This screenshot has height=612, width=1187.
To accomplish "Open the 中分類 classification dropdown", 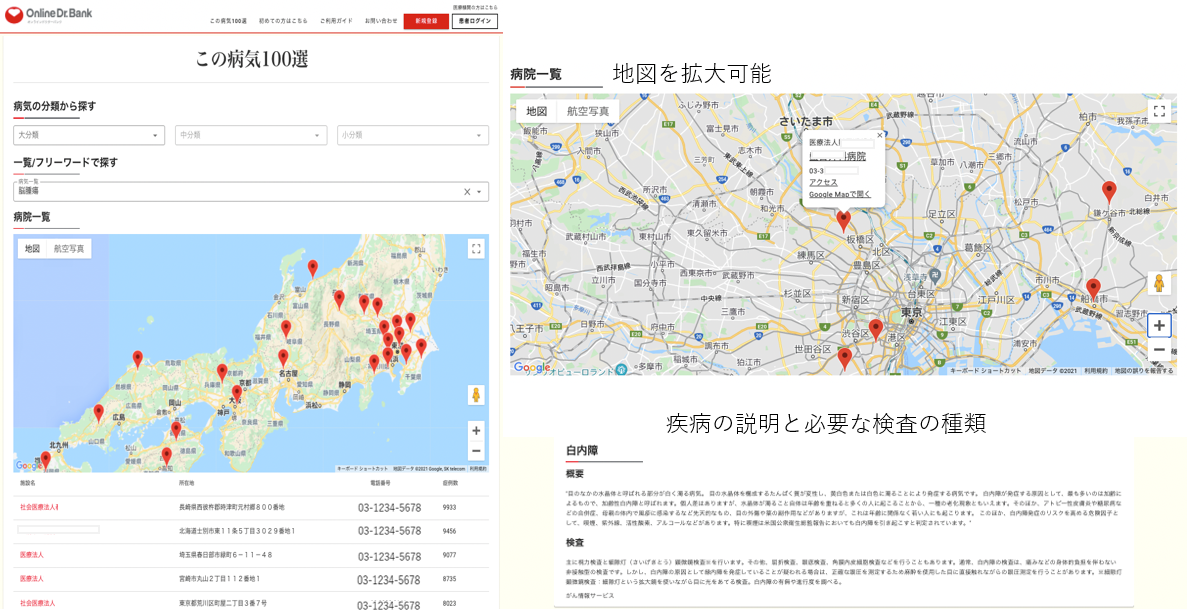I will 250,134.
